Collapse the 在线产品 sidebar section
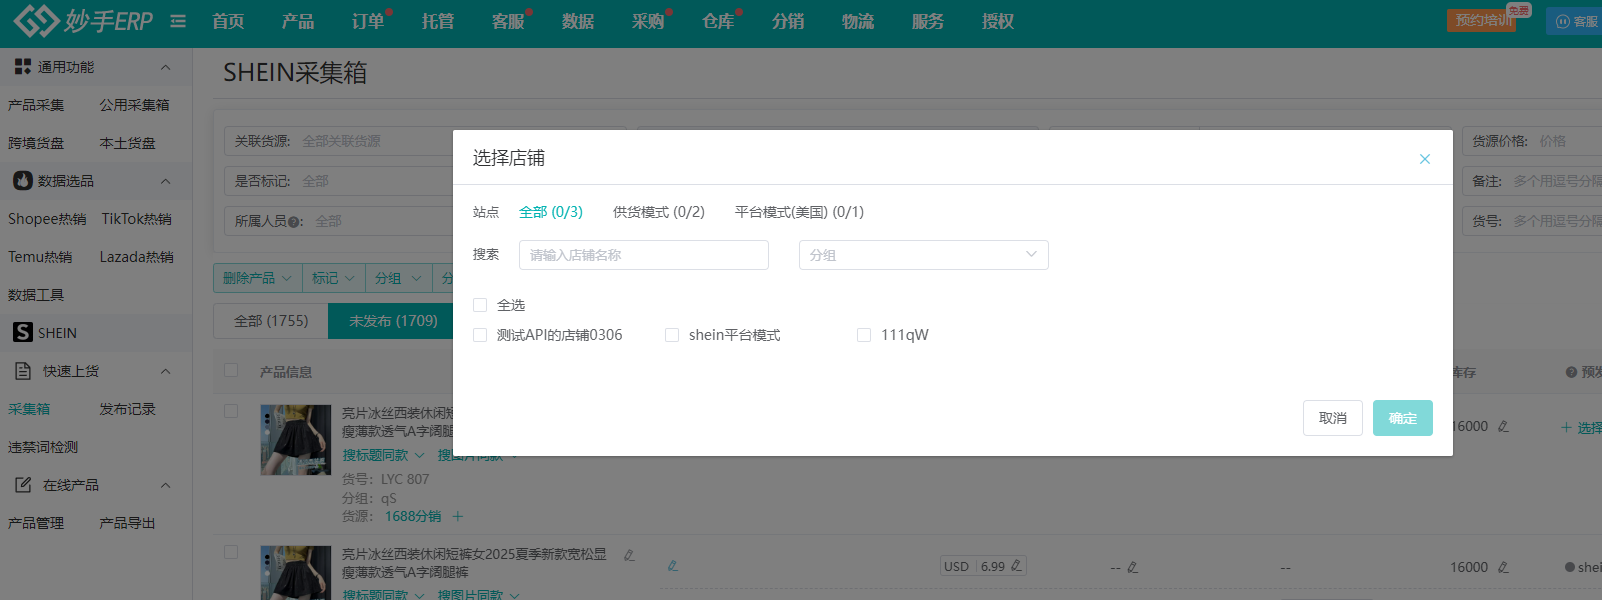 (x=166, y=485)
